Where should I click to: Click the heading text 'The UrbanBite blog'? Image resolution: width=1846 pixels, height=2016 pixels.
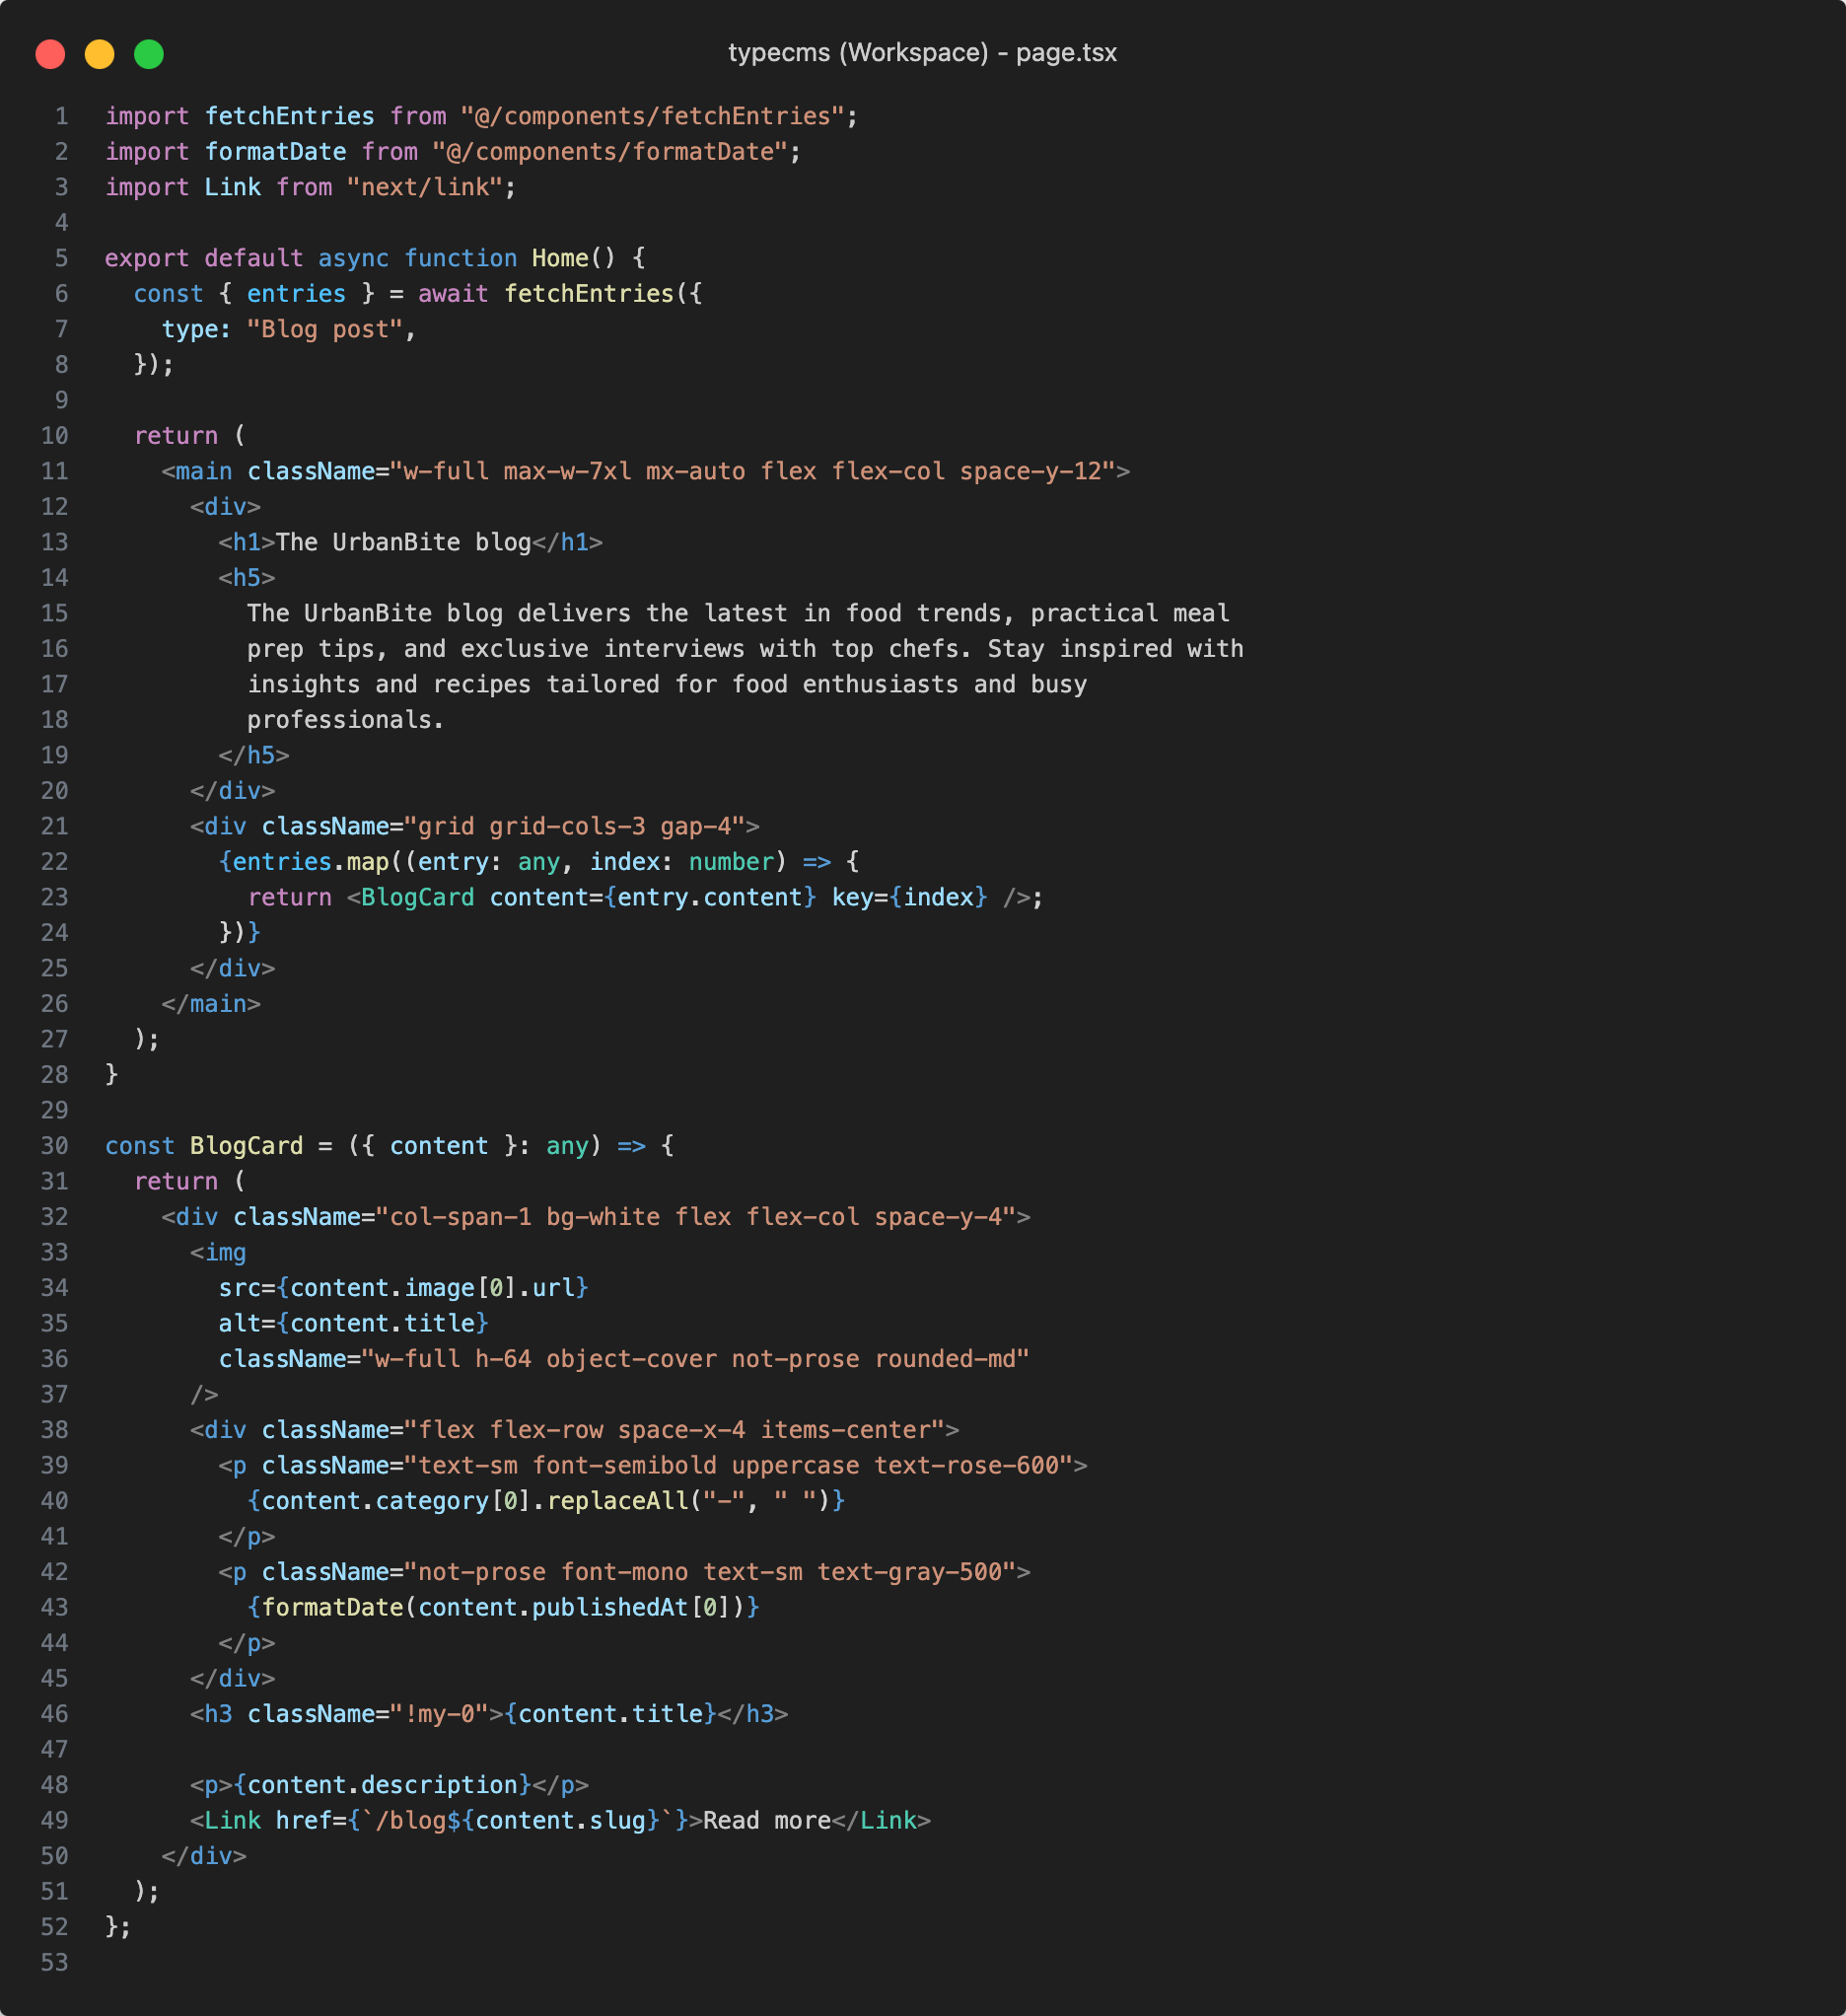403,543
